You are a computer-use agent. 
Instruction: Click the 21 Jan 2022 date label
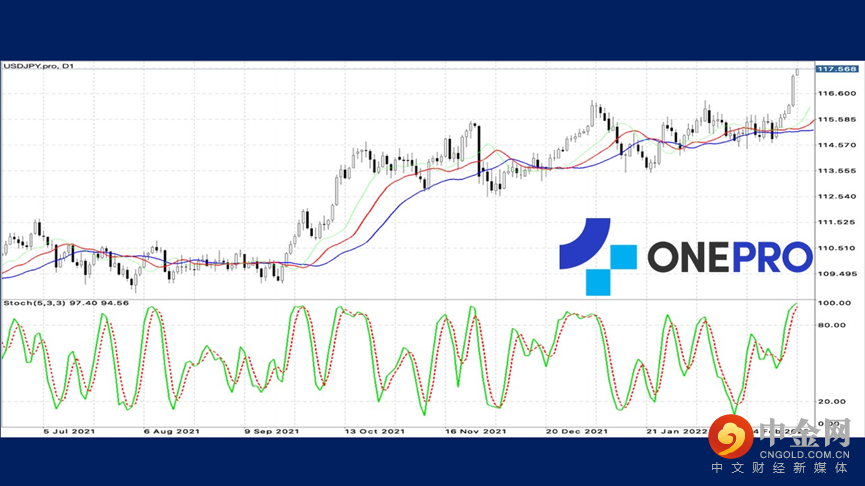676,431
